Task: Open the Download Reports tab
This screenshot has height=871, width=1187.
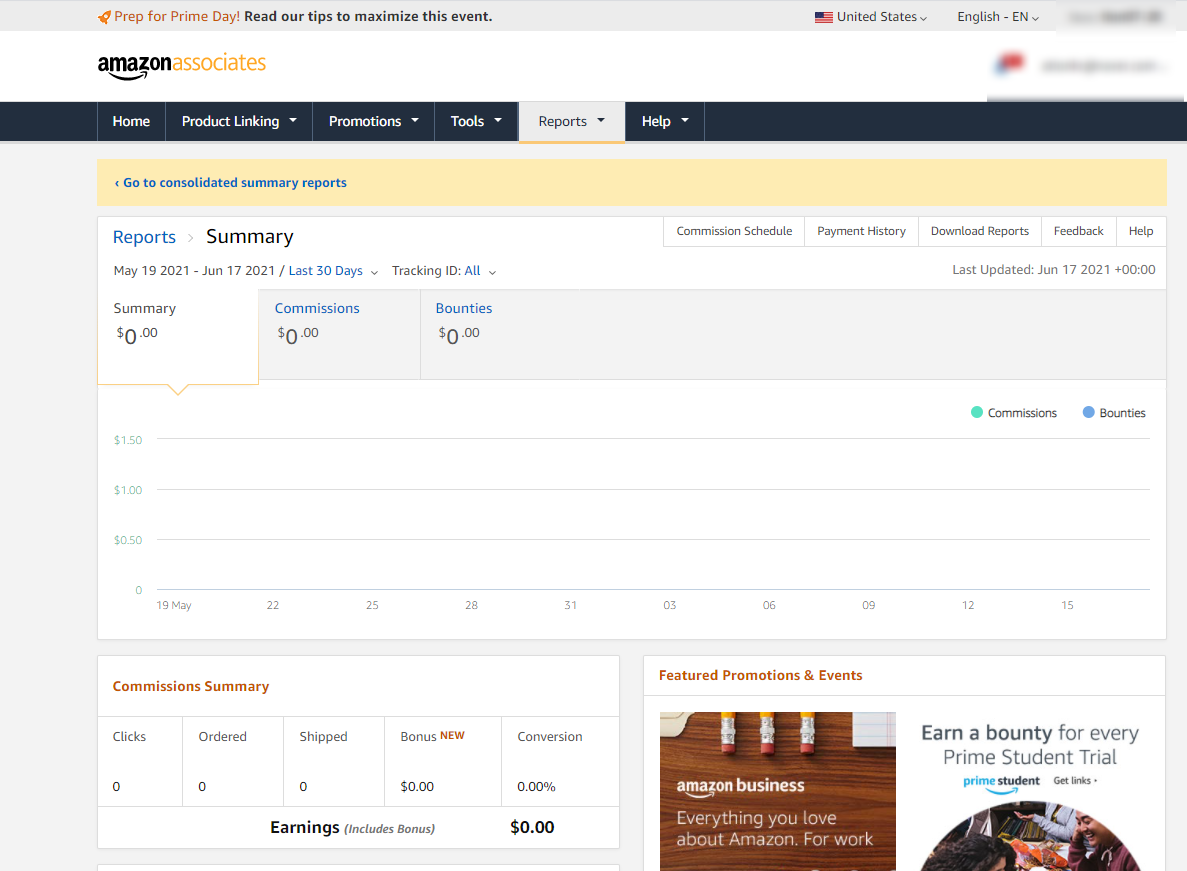Action: (980, 231)
